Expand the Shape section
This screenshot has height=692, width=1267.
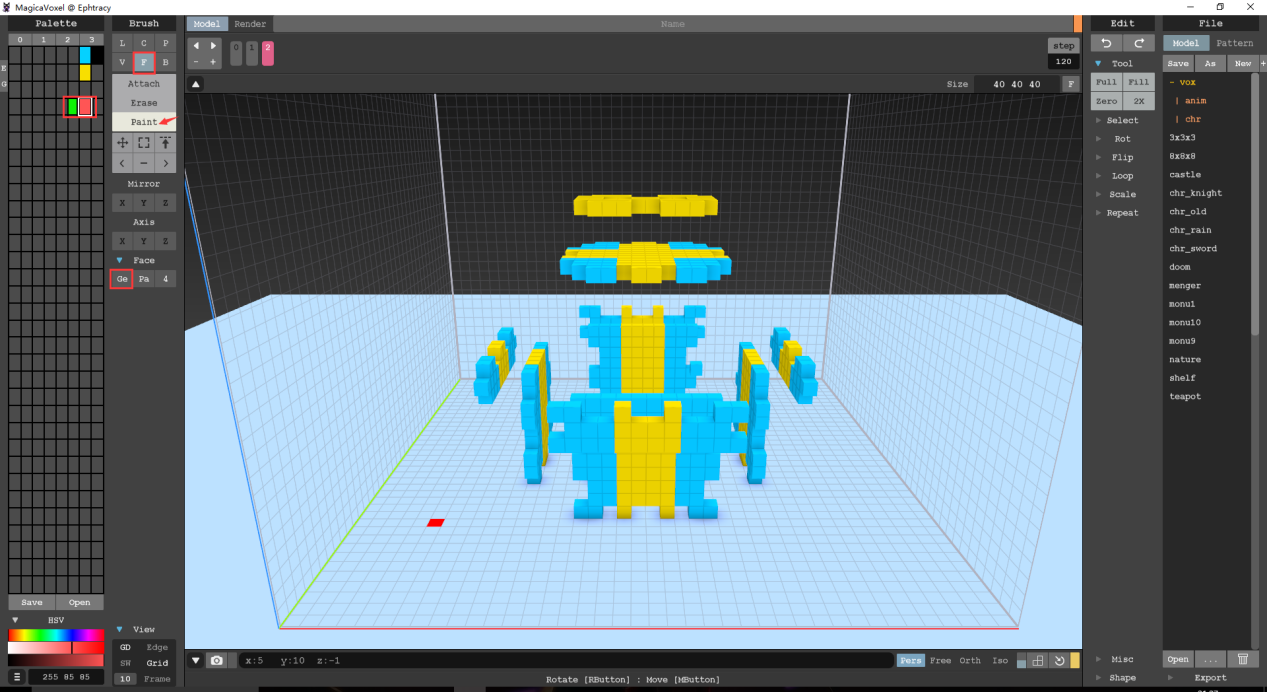click(x=1122, y=677)
